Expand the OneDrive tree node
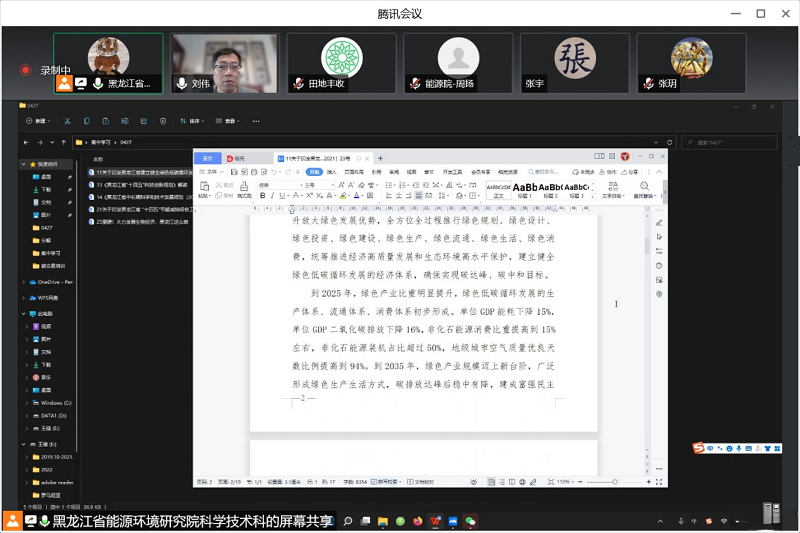Viewport: 800px width, 533px height. (x=23, y=282)
